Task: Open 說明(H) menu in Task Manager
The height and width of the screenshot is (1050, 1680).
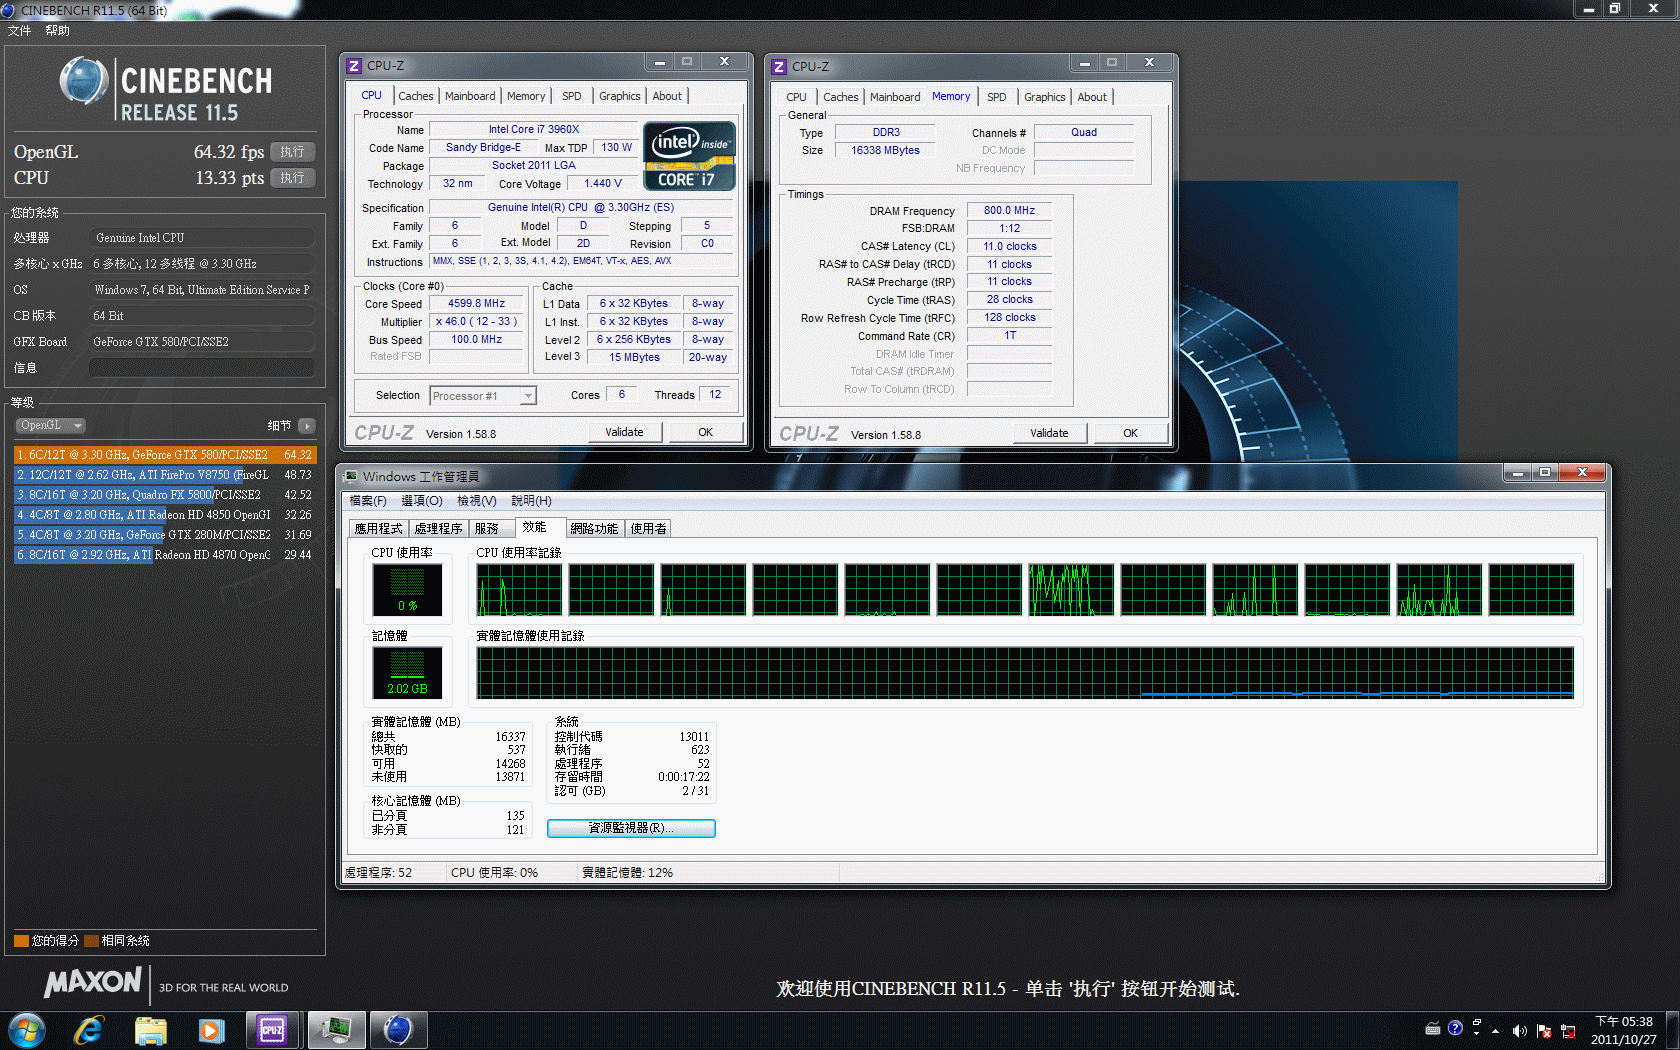Action: 531,501
